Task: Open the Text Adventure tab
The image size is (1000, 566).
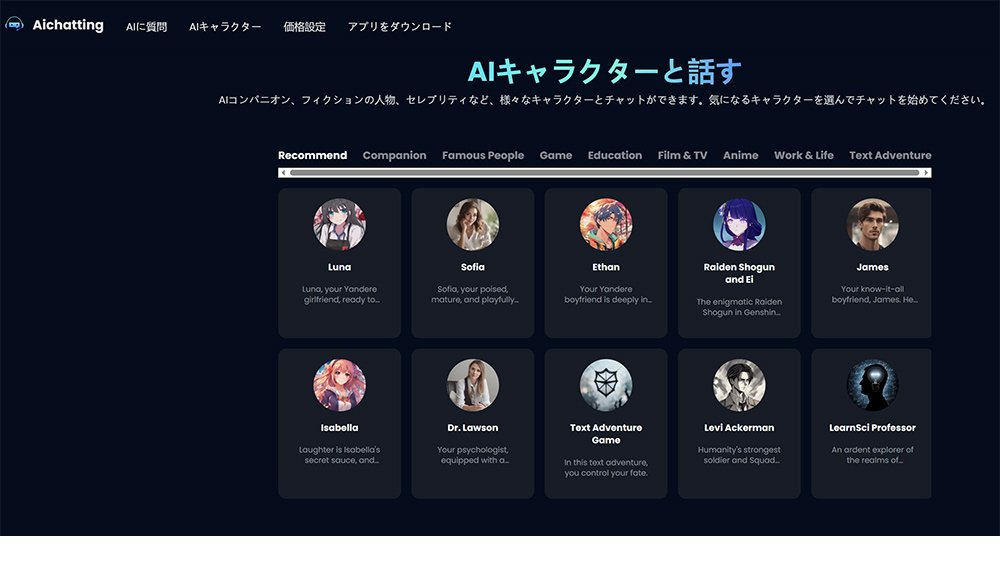Action: [890, 155]
